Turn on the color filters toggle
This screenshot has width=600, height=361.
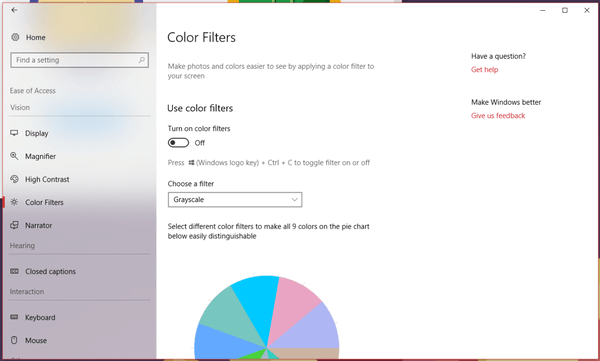(178, 143)
